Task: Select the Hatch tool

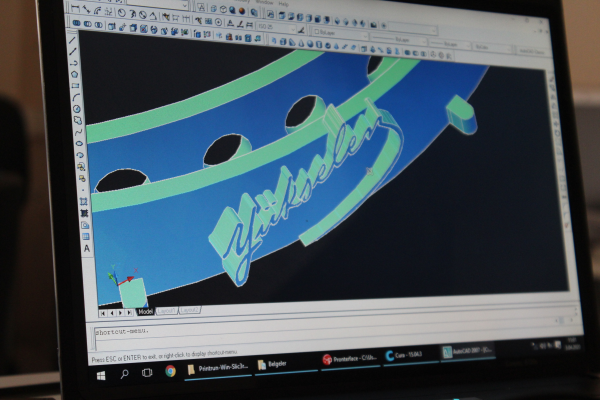Action: point(83,201)
